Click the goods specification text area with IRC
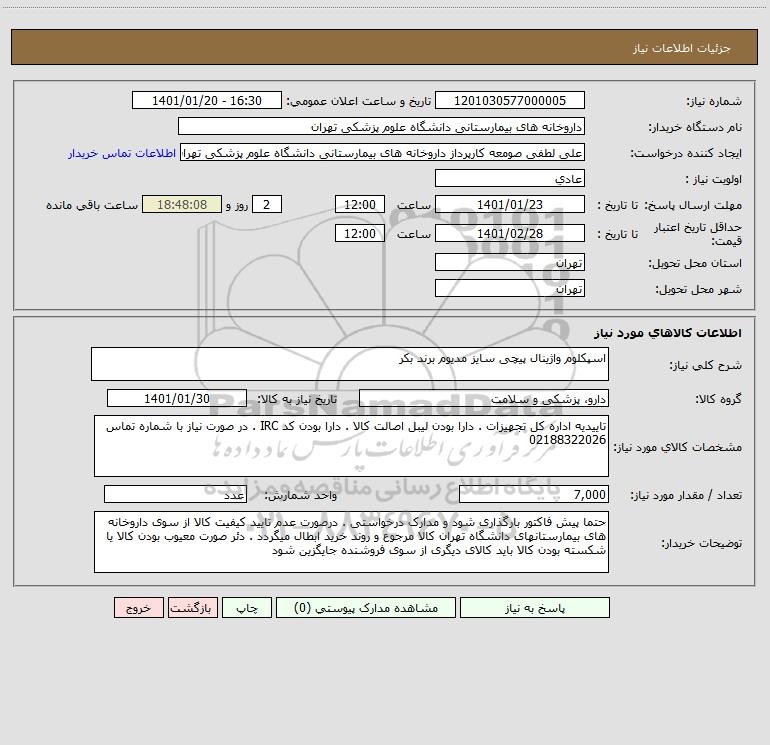The height and width of the screenshot is (745, 770). 351,446
